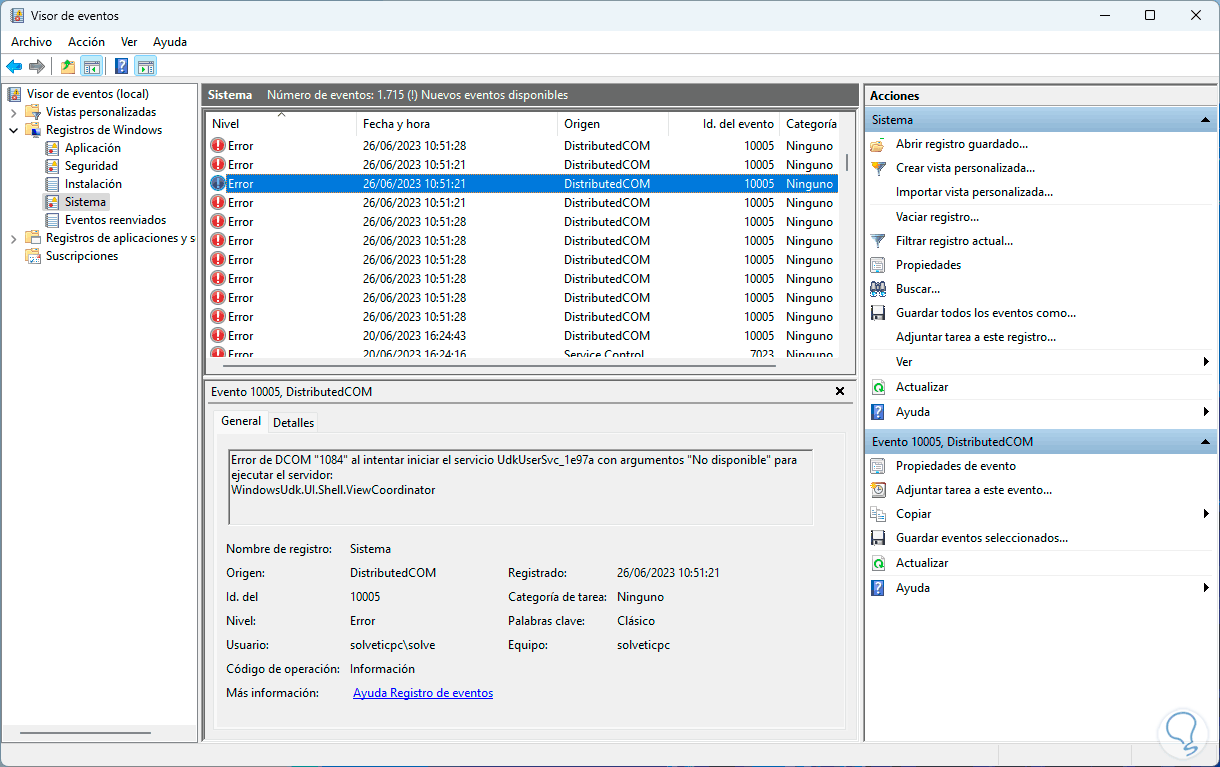Click the binoculars Buscar icon
Viewport: 1220px width, 767px height.
click(878, 289)
